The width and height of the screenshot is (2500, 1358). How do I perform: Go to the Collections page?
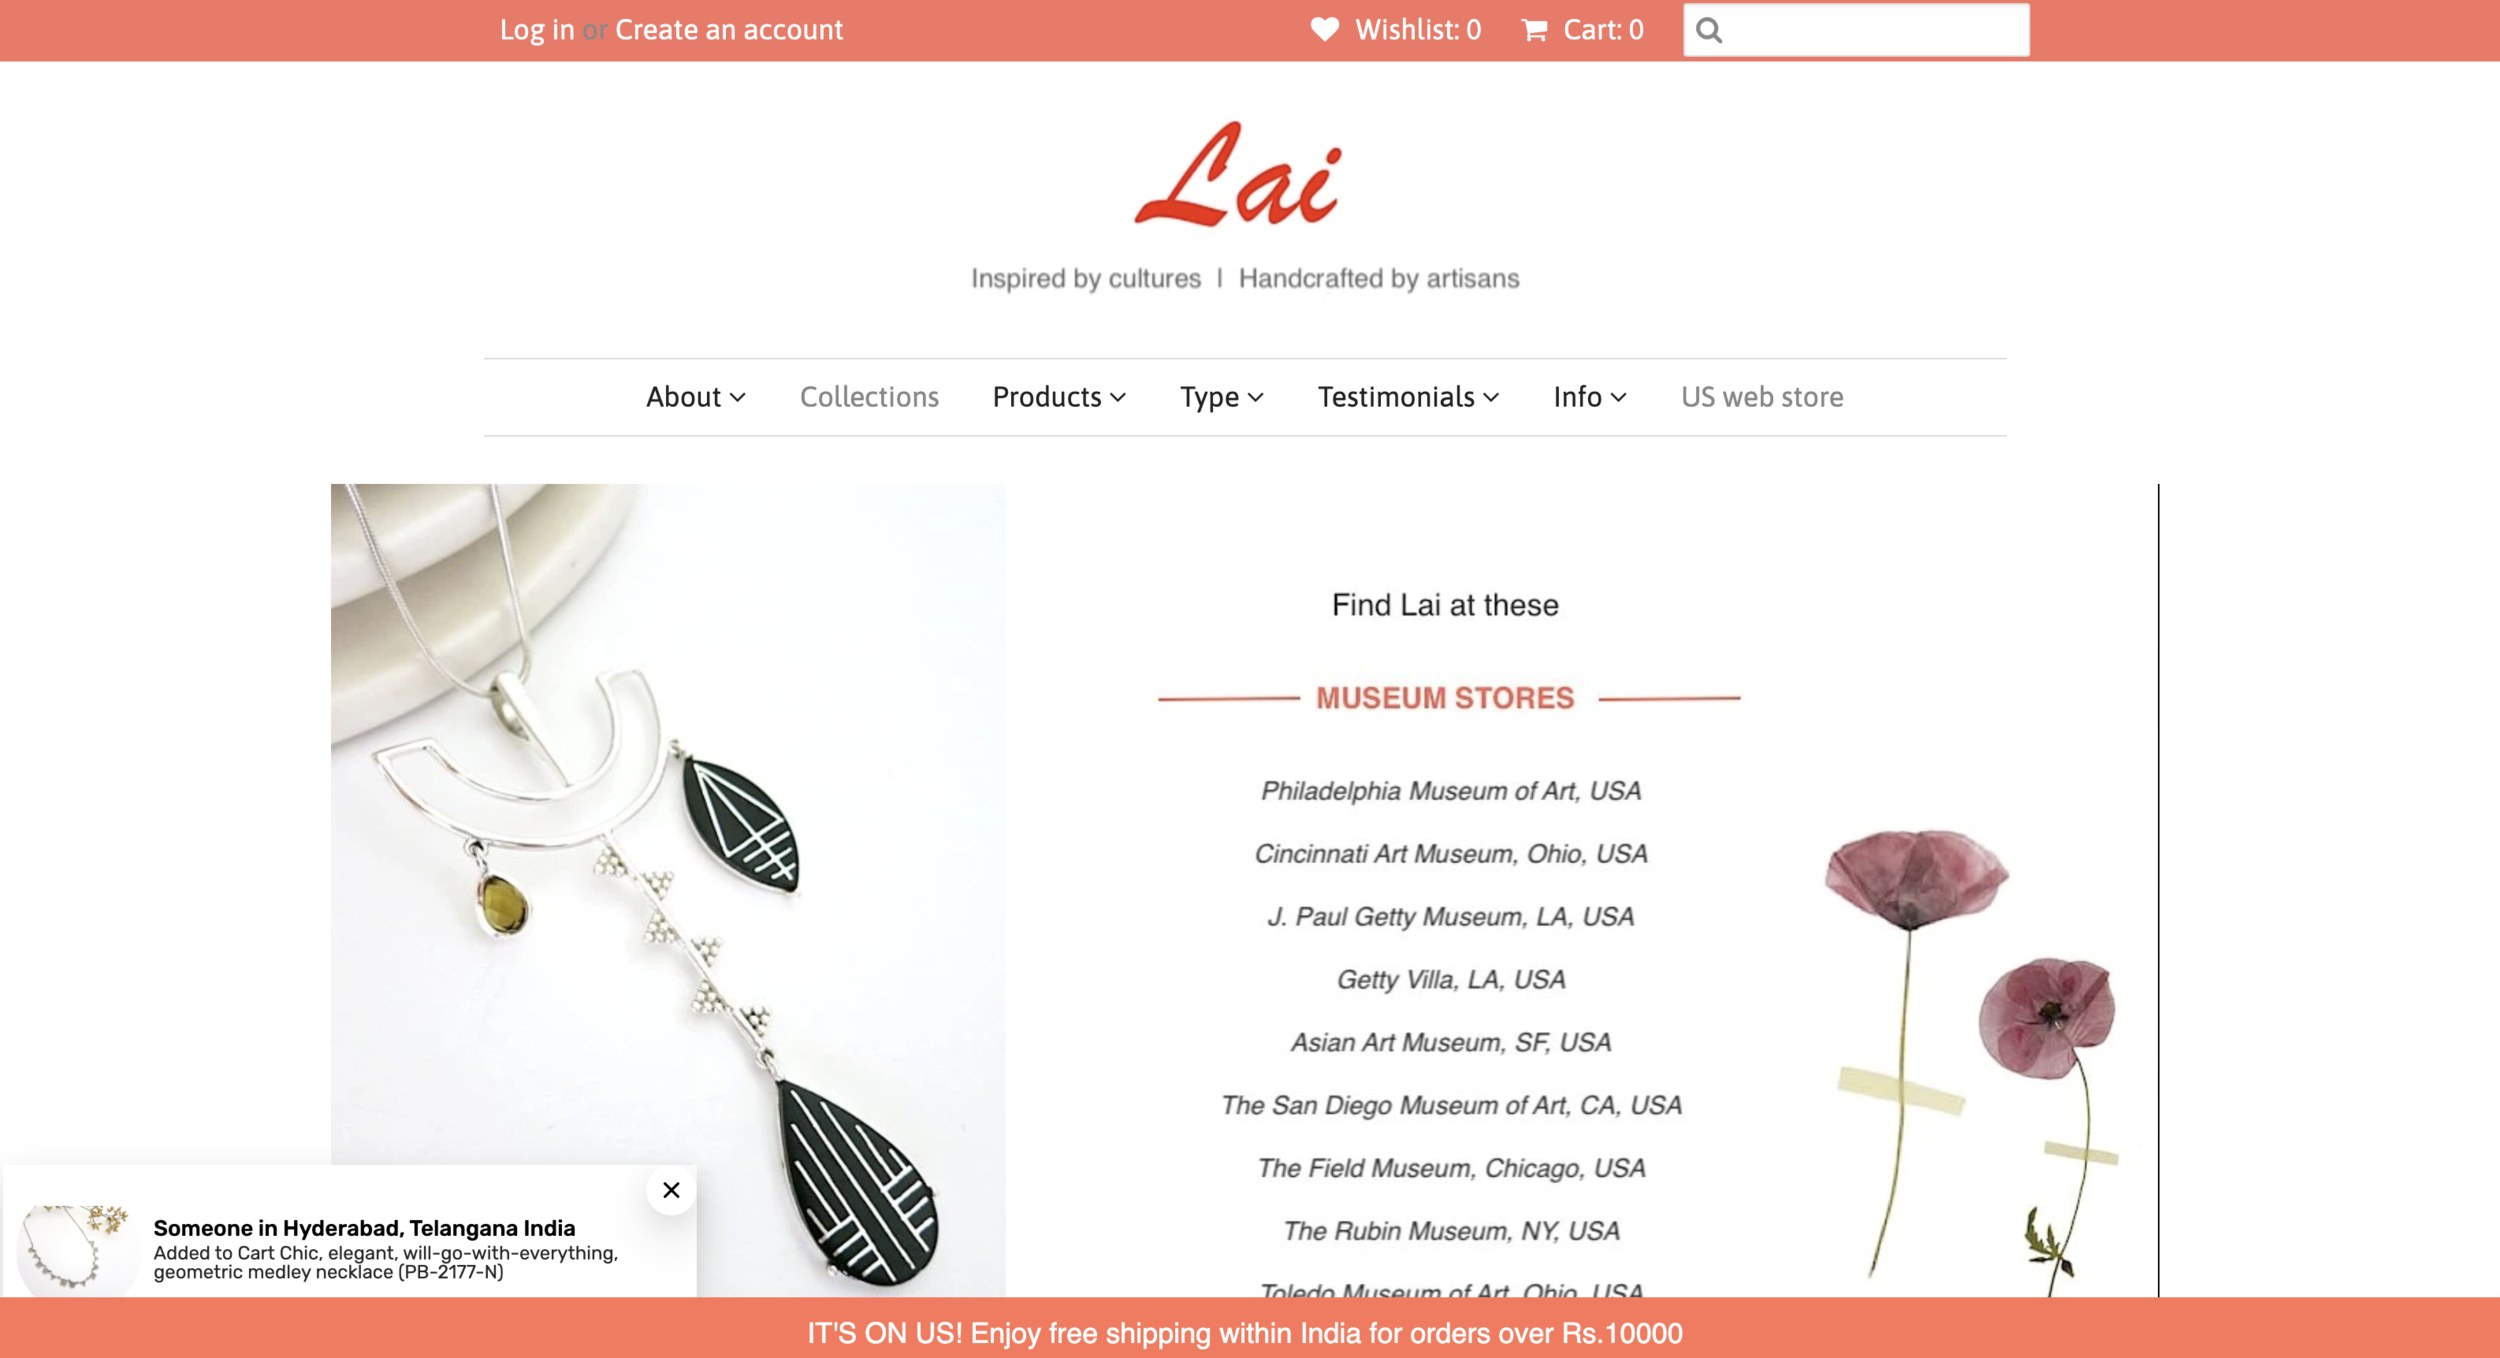869,397
